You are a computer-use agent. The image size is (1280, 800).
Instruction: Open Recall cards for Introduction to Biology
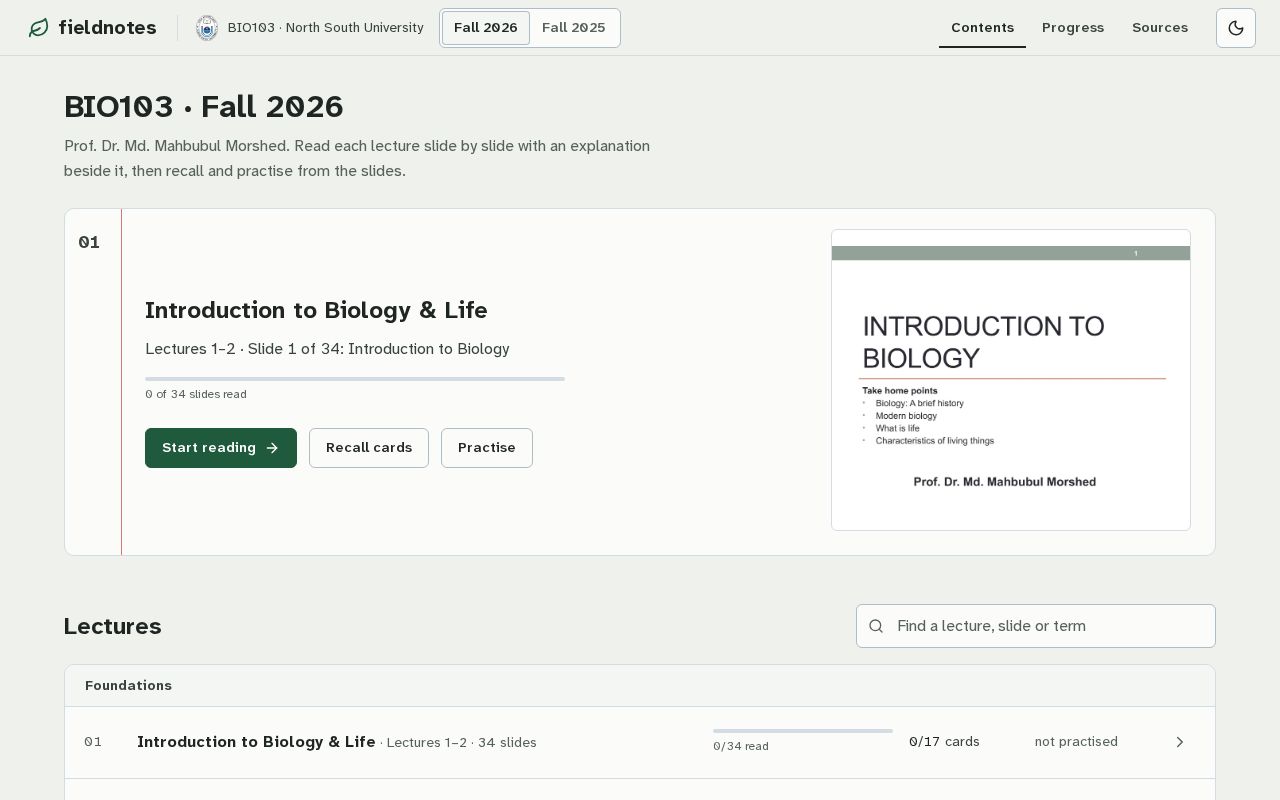coord(369,448)
